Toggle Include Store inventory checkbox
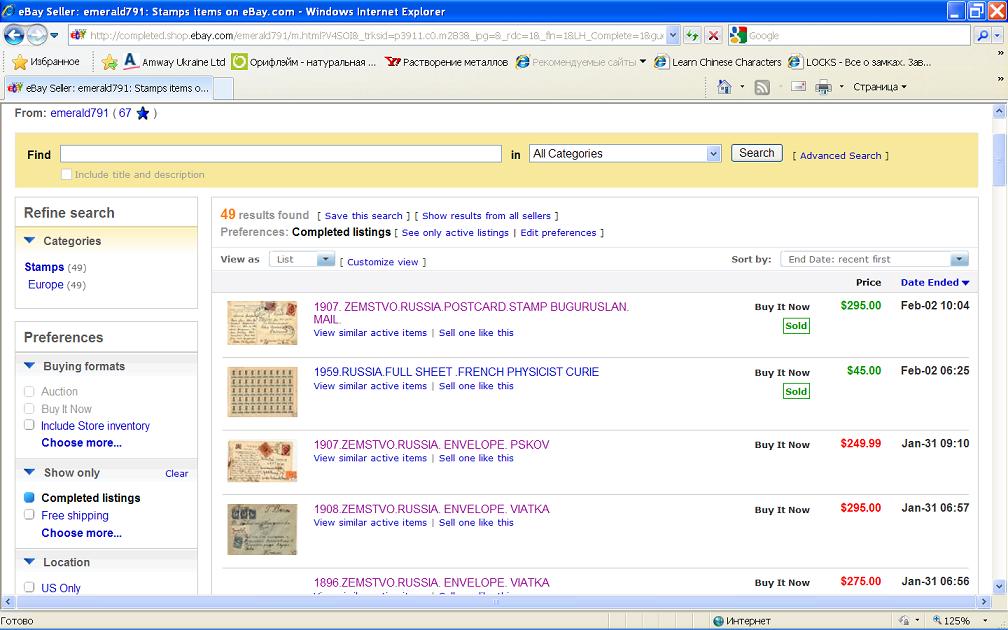Screen dimensions: 1008x630 pyautogui.click(x=29, y=425)
